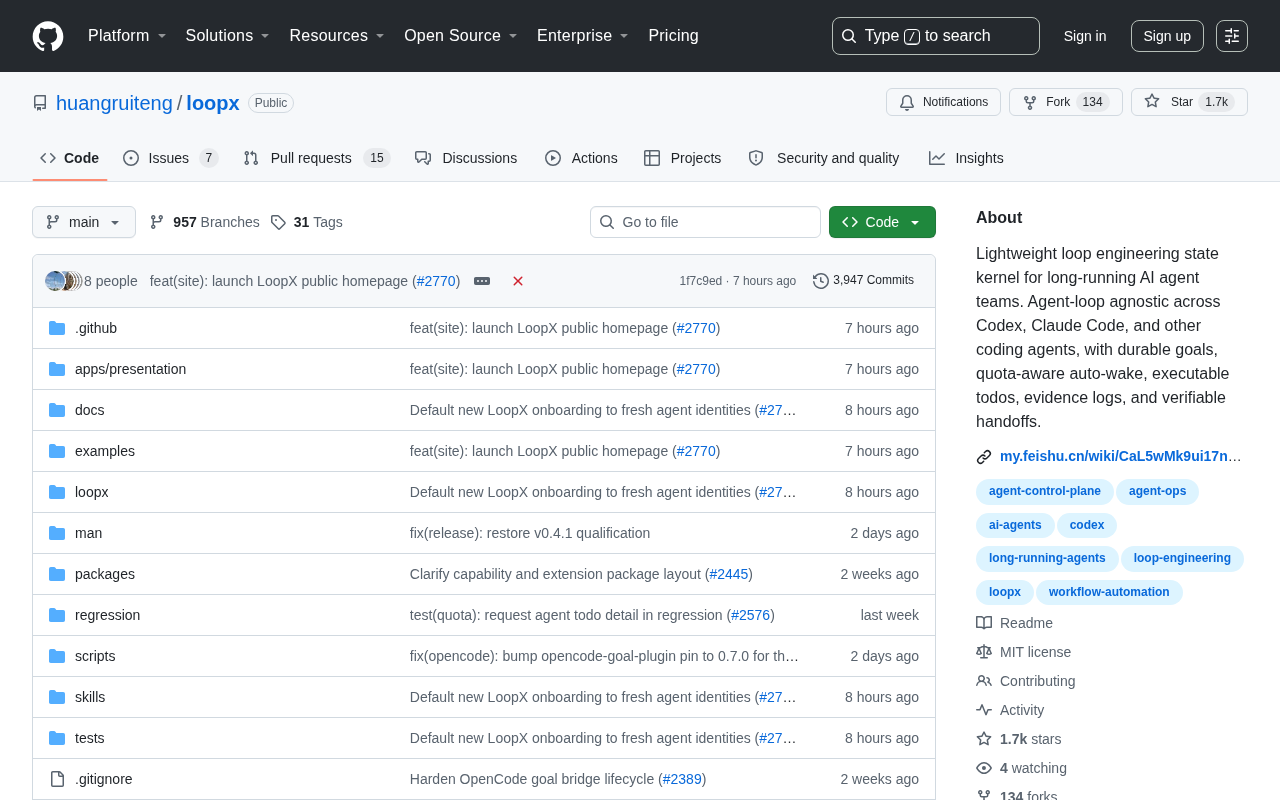Open contributor avatars on latest commit

click(64, 281)
